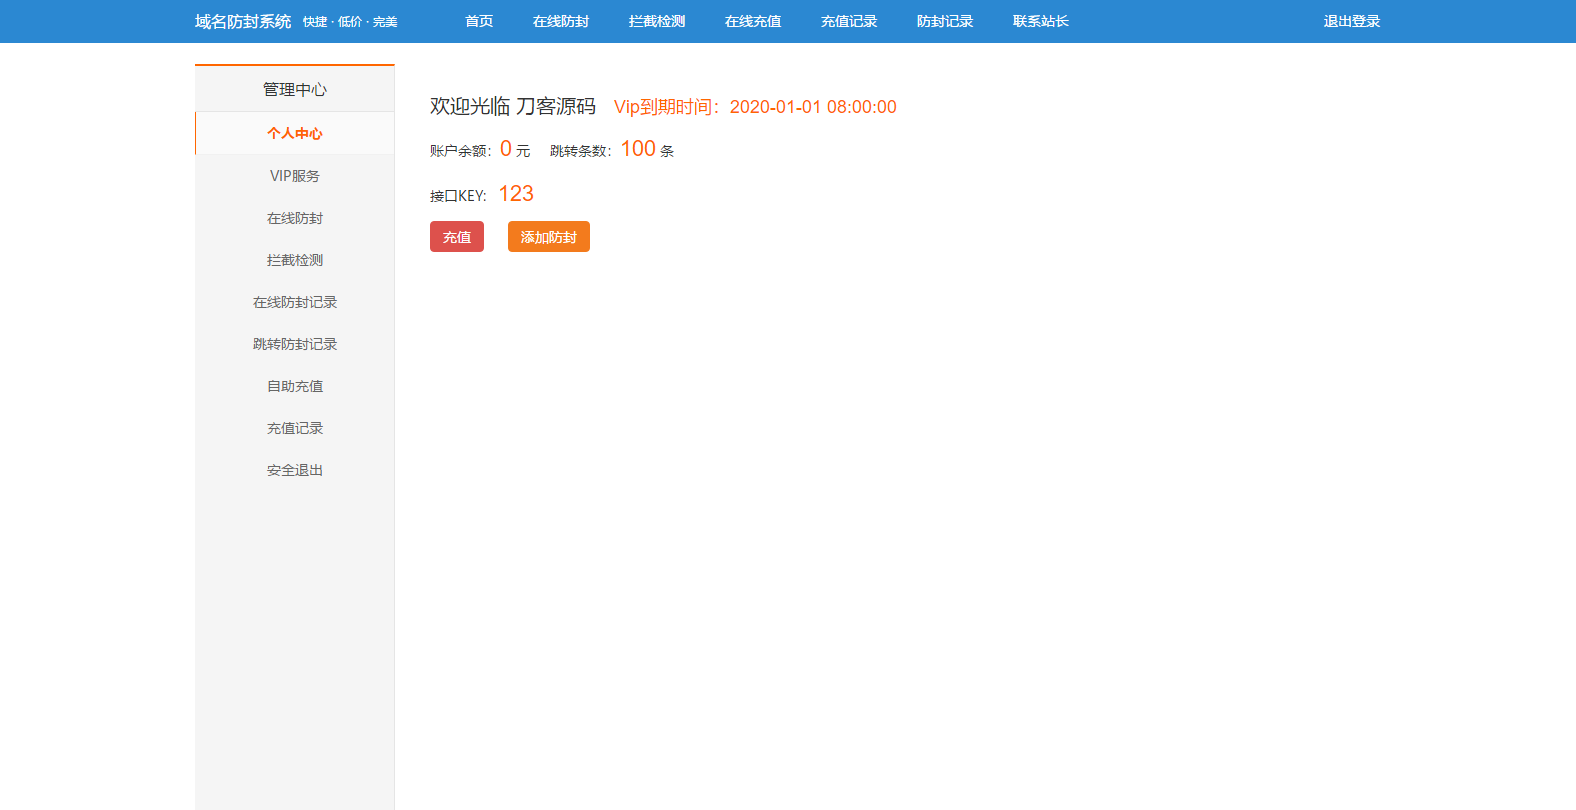
Task: Click the 账户余额 value 0
Action: point(506,149)
